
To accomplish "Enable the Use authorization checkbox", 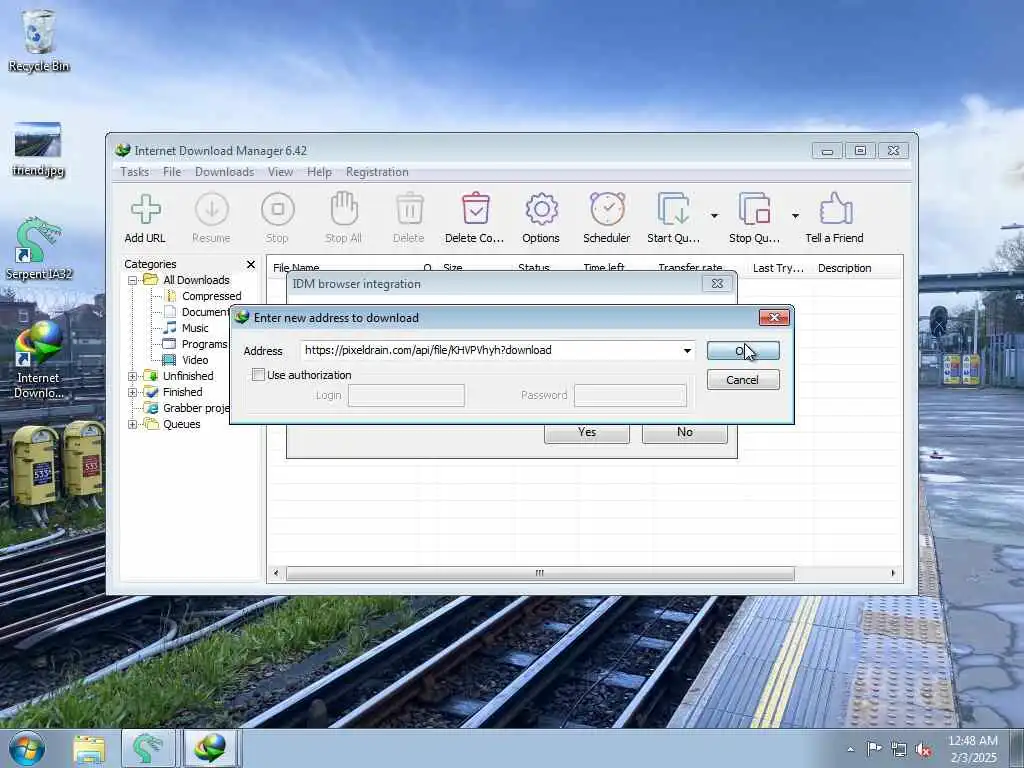I will pyautogui.click(x=259, y=375).
